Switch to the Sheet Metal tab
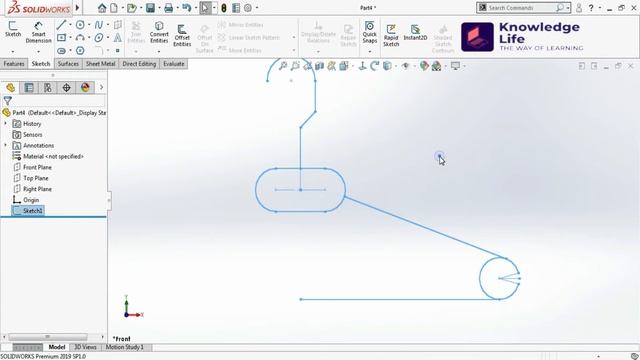The height and width of the screenshot is (360, 640). pyautogui.click(x=100, y=64)
